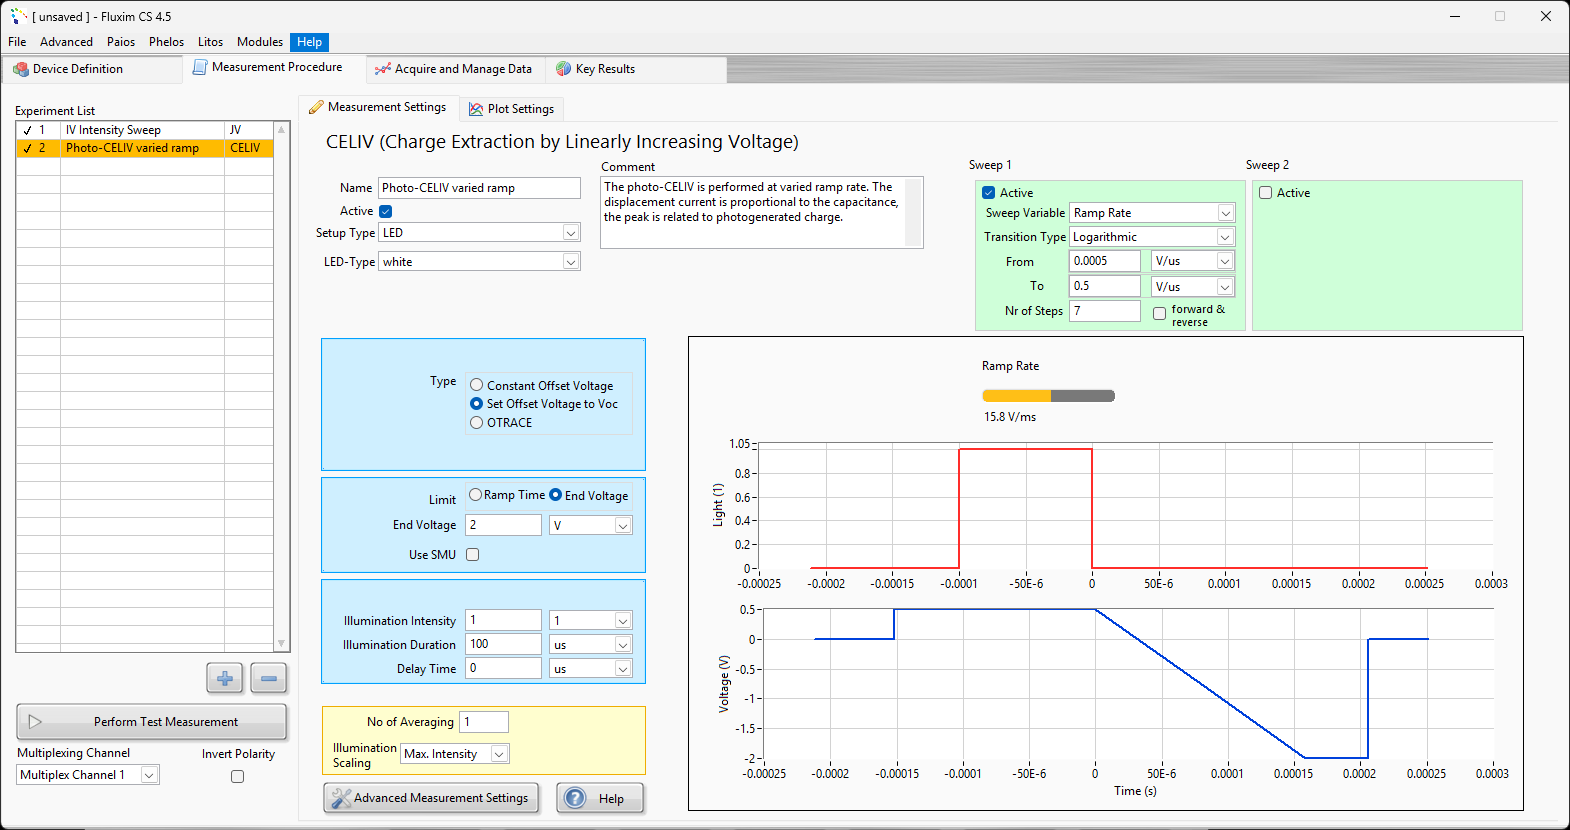Click the chart icon on Plot Settings
The height and width of the screenshot is (830, 1570).
[476, 109]
